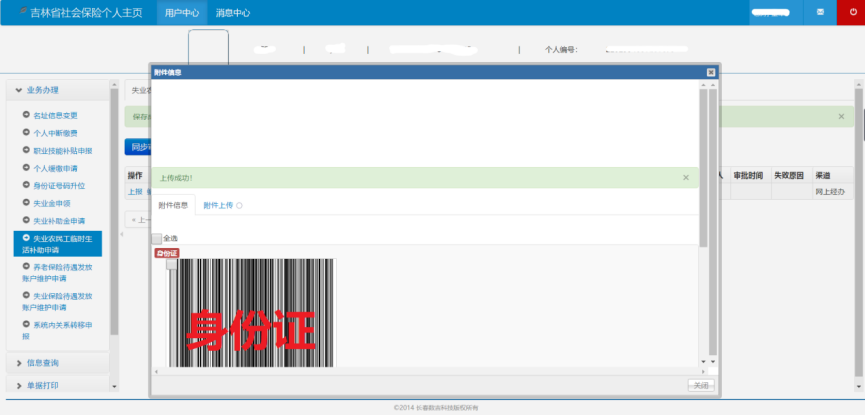Click the arrow icon beside 失业金申领

[26, 202]
